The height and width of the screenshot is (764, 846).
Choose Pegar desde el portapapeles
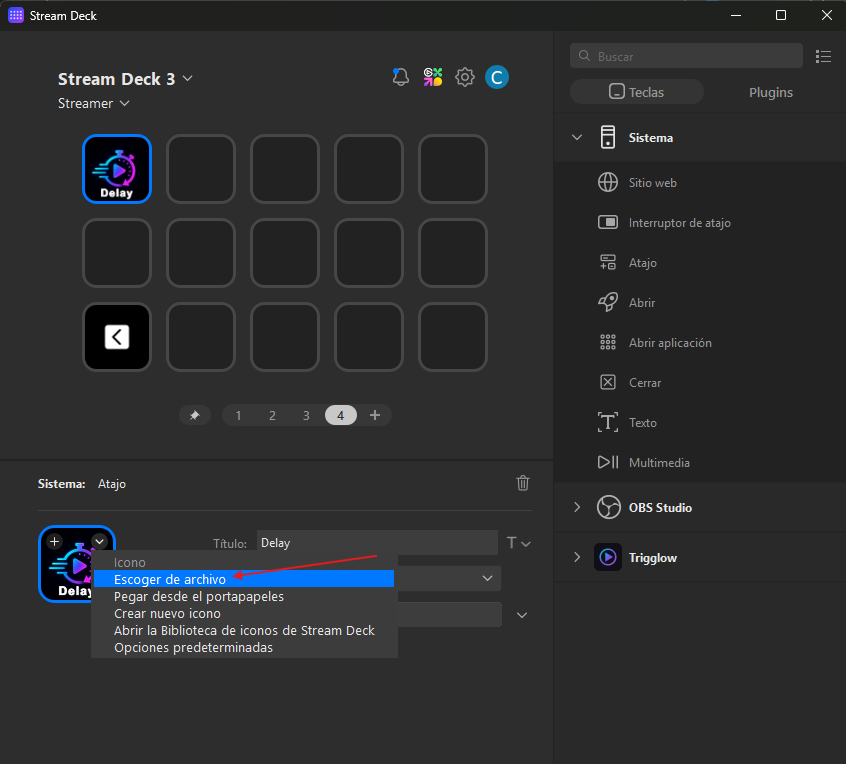tap(244, 596)
